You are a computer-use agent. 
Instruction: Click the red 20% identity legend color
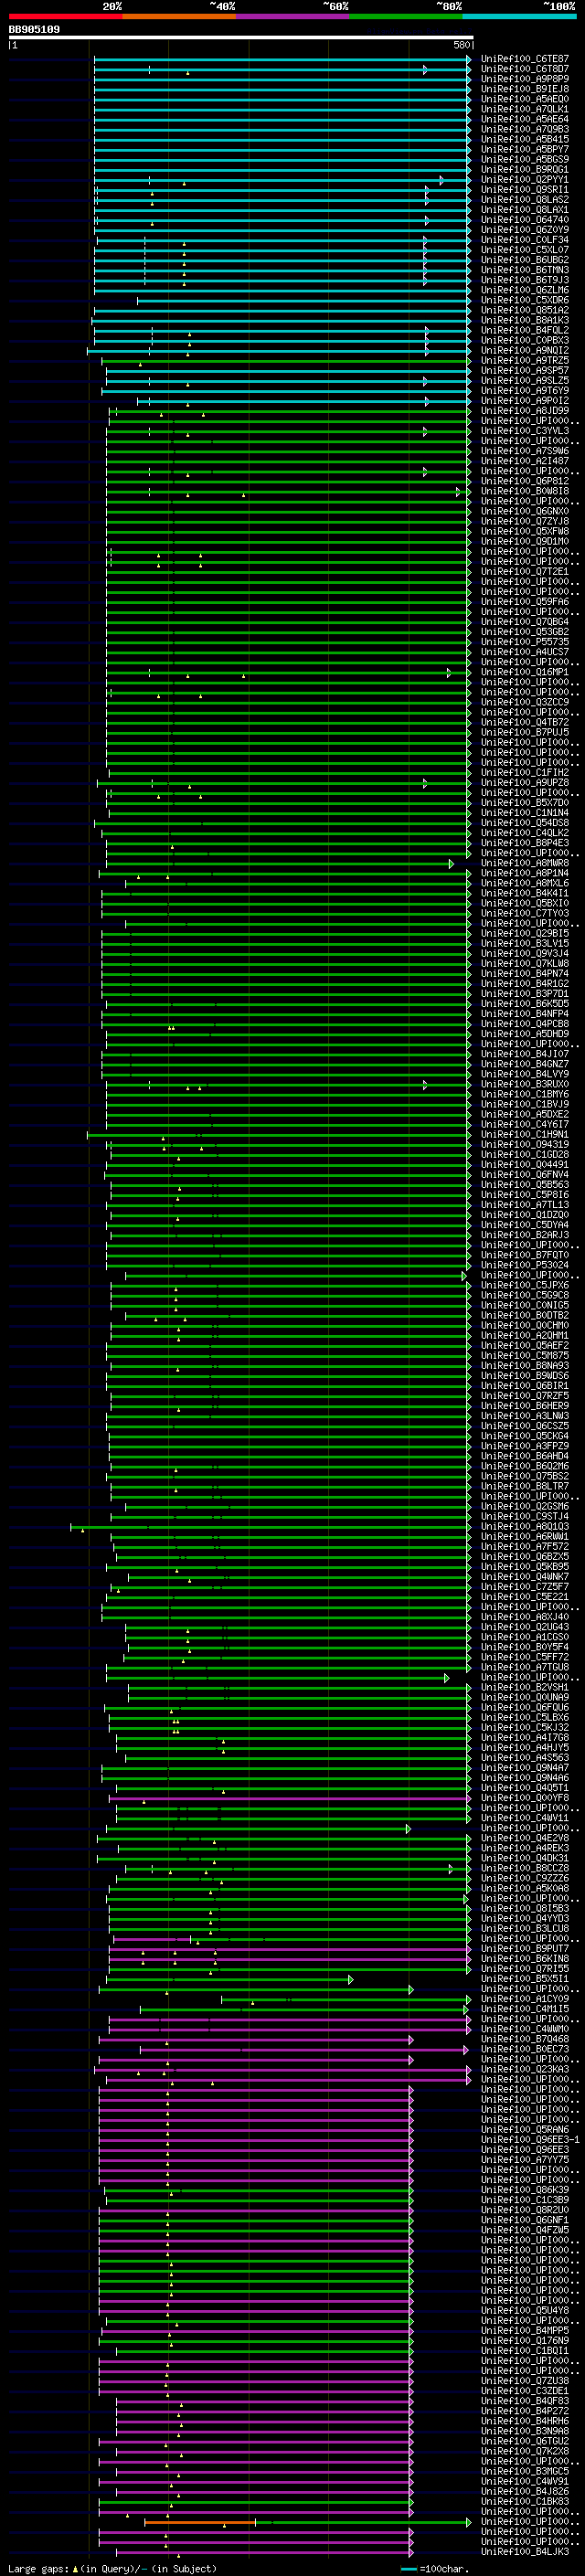click(65, 16)
